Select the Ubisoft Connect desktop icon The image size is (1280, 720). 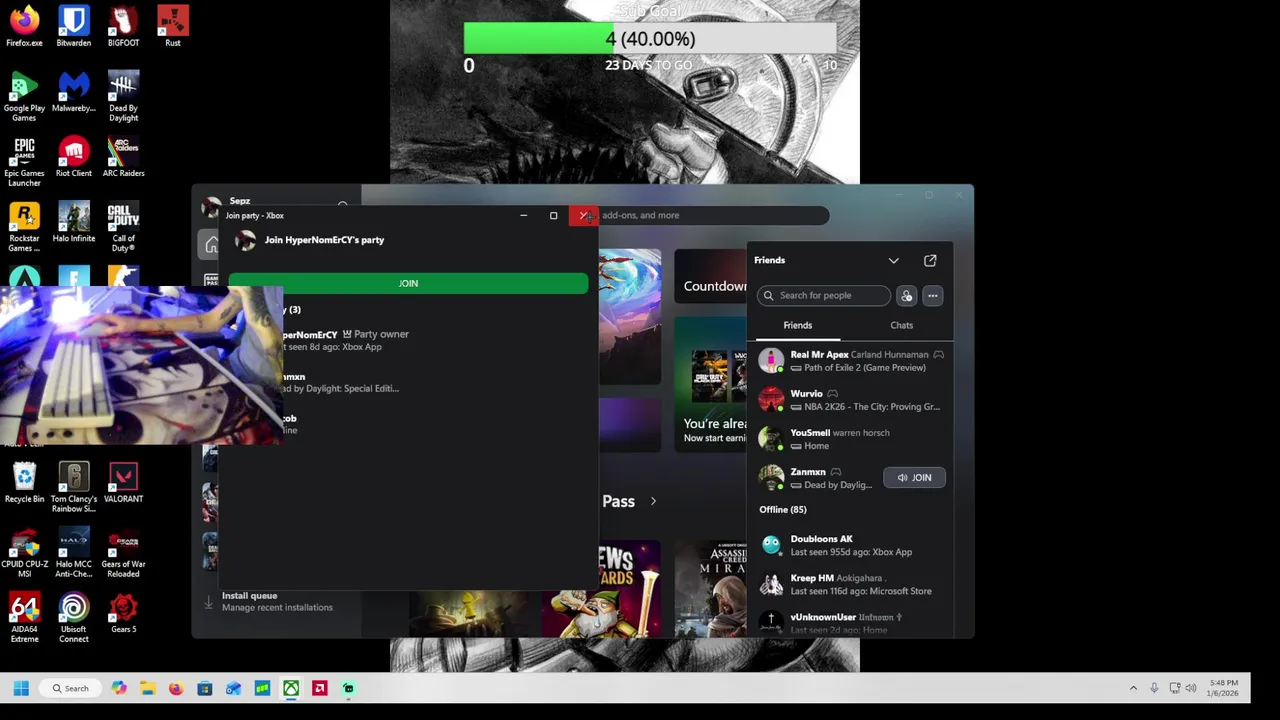click(x=73, y=618)
